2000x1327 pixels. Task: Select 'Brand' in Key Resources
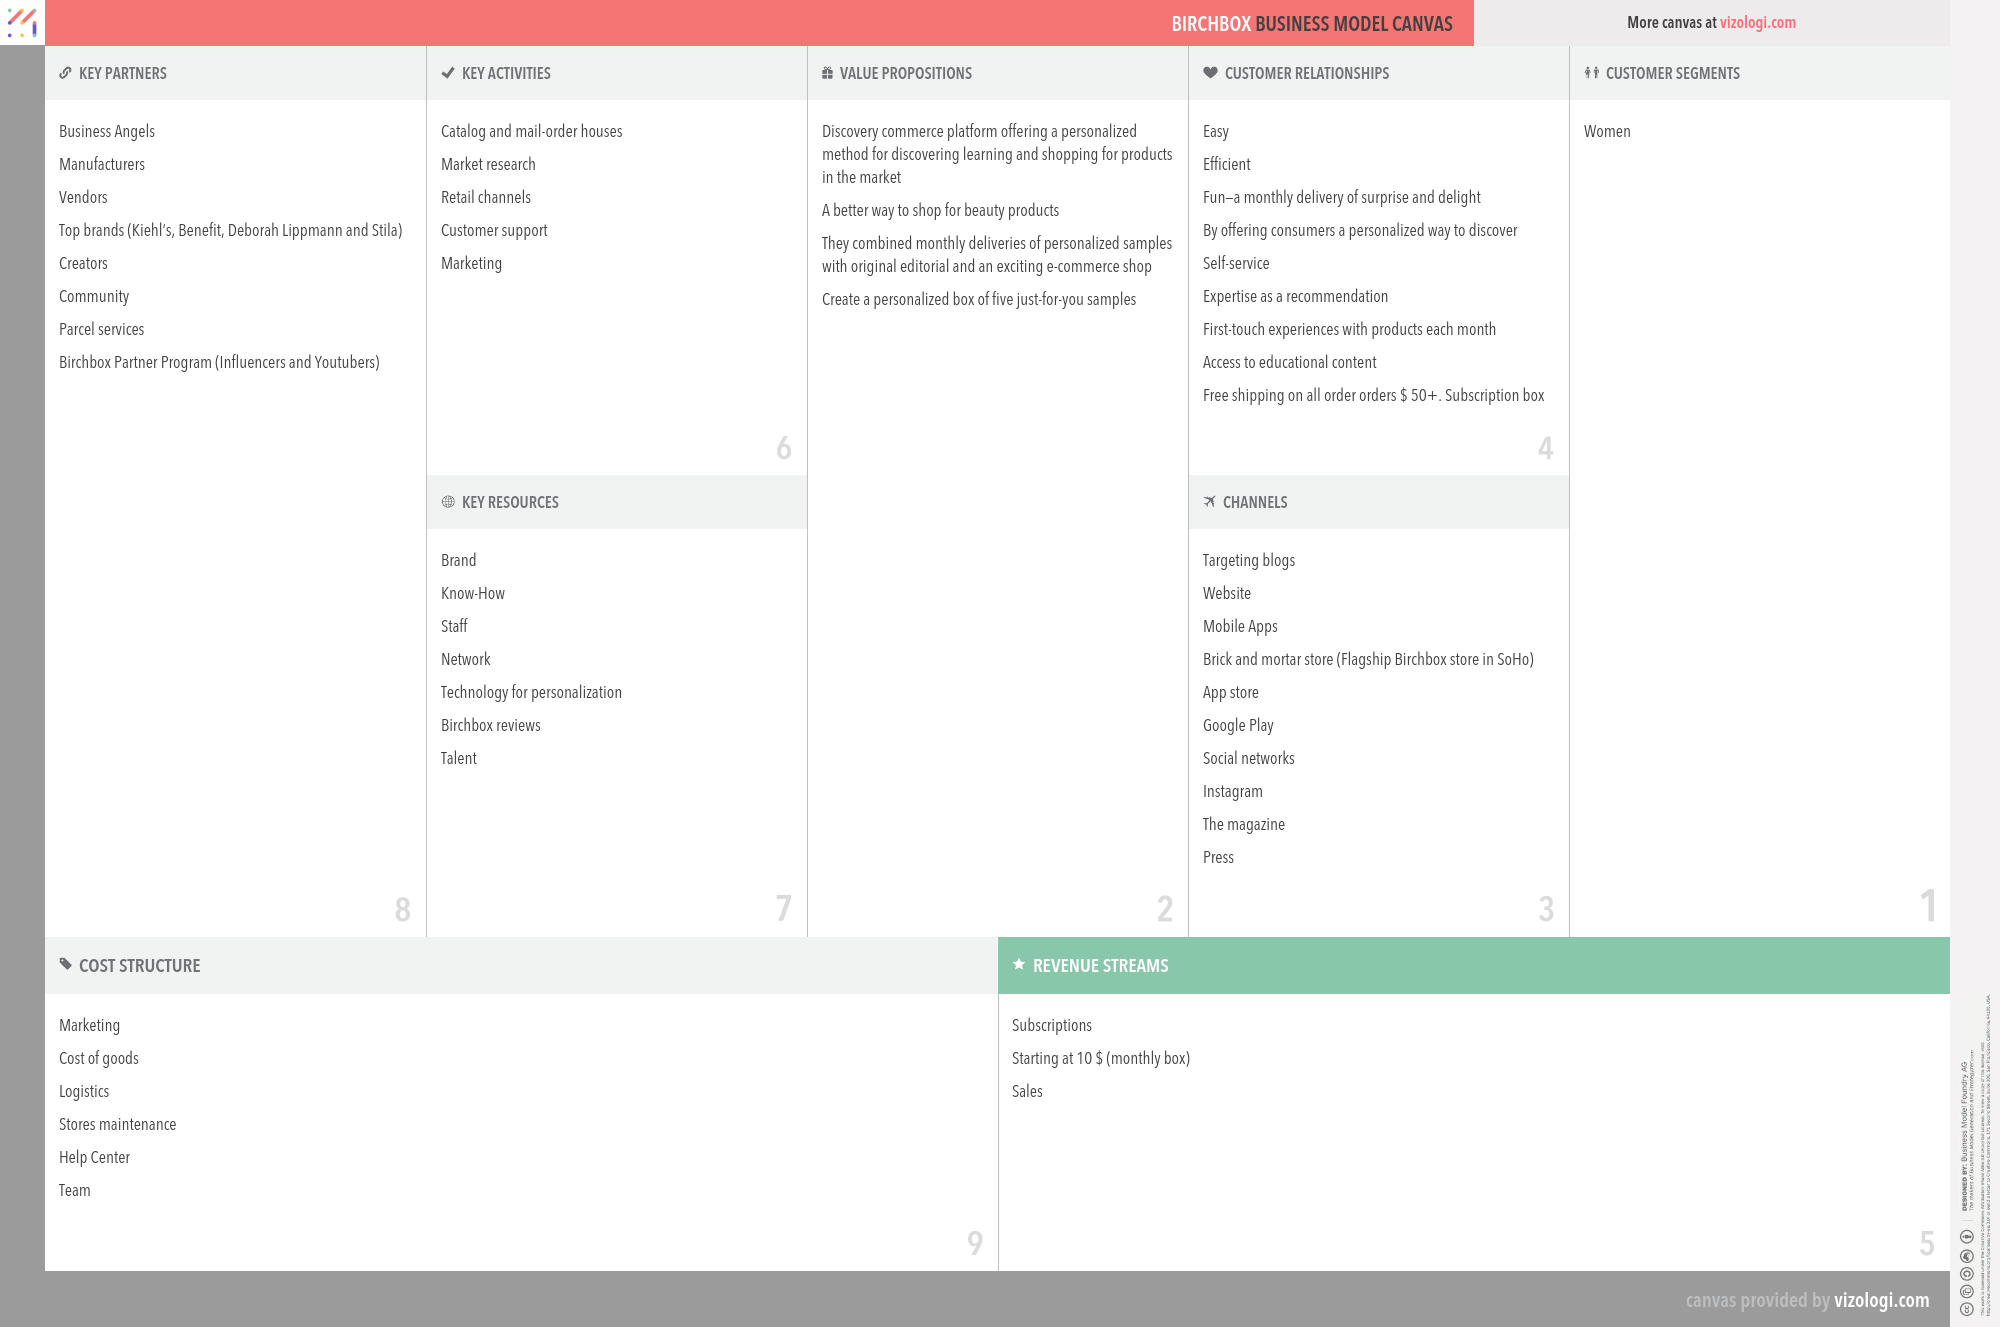(x=458, y=560)
